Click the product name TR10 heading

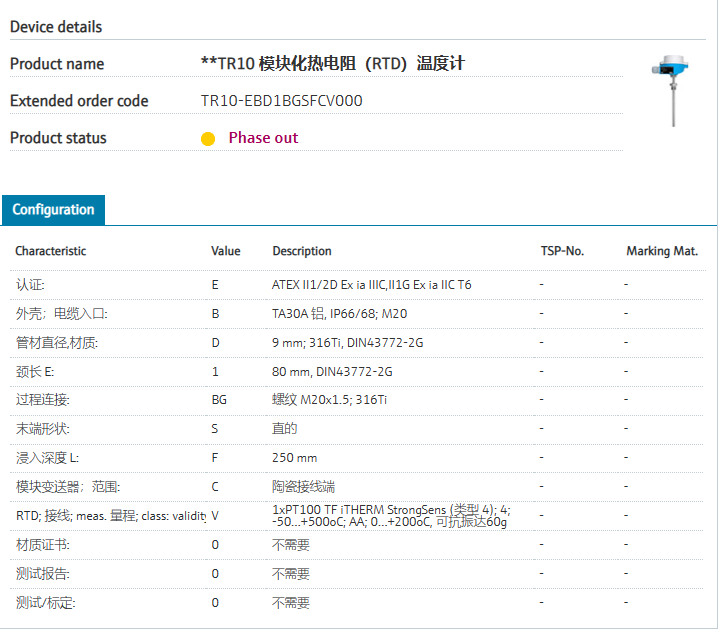333,64
